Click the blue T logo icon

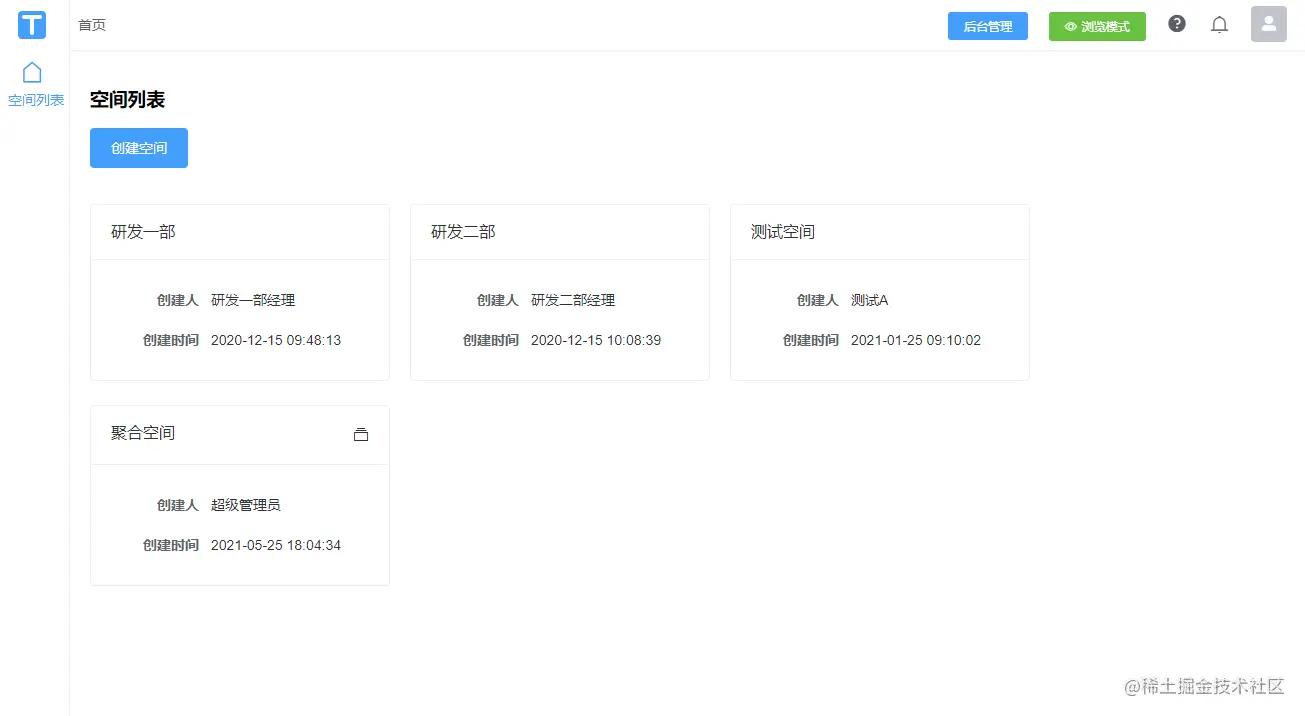32,25
